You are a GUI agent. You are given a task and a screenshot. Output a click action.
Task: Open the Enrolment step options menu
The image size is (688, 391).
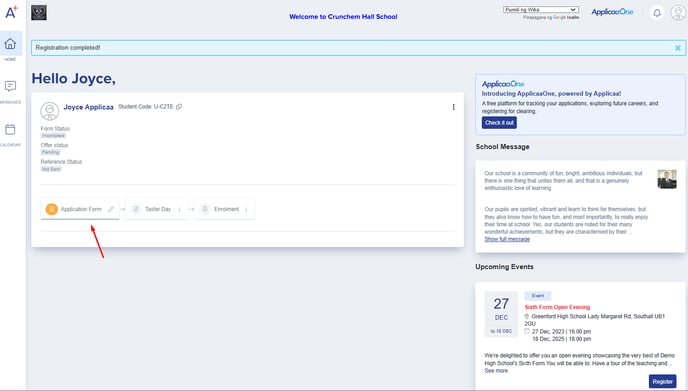coord(246,209)
